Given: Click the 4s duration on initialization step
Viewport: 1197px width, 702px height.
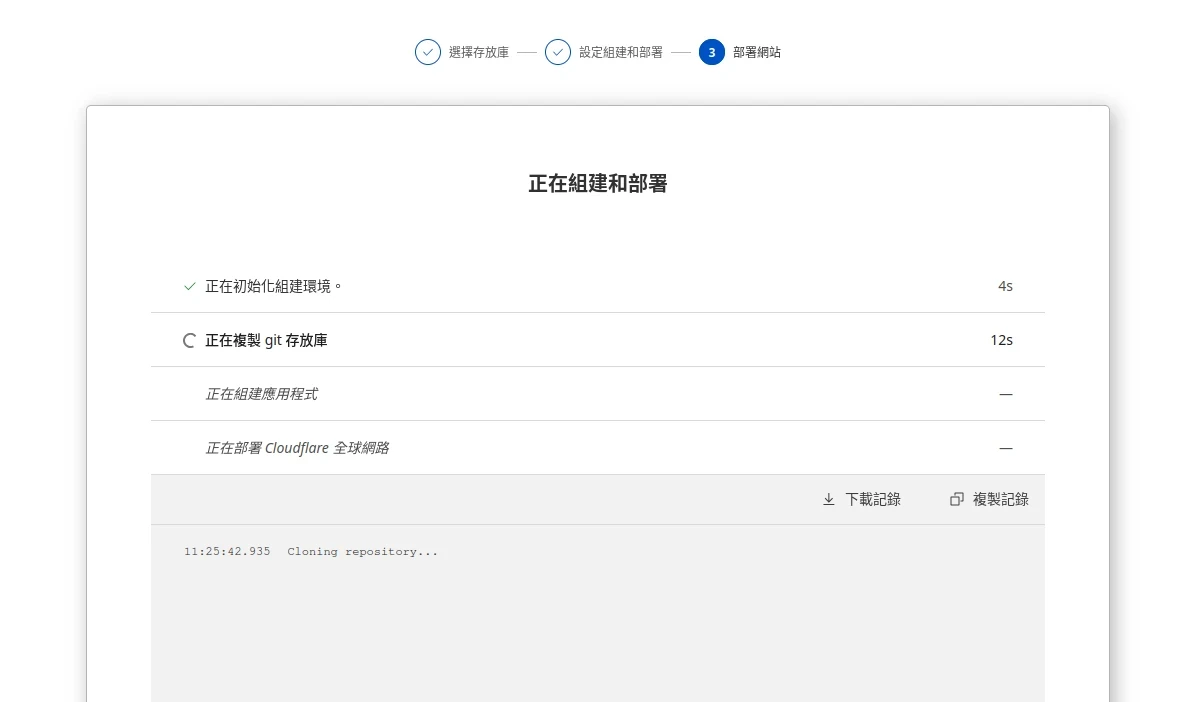Looking at the screenshot, I should [1005, 286].
